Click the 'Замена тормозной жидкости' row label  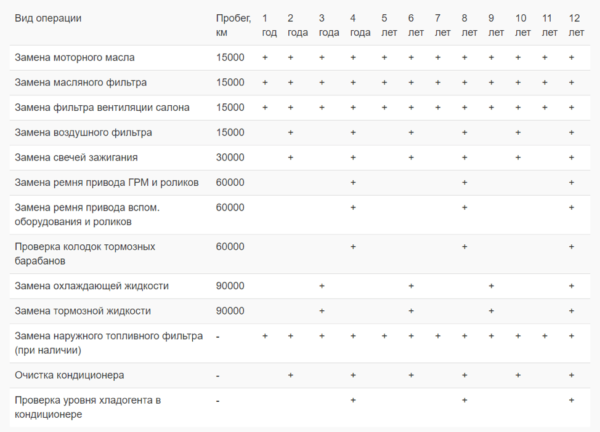tap(83, 311)
